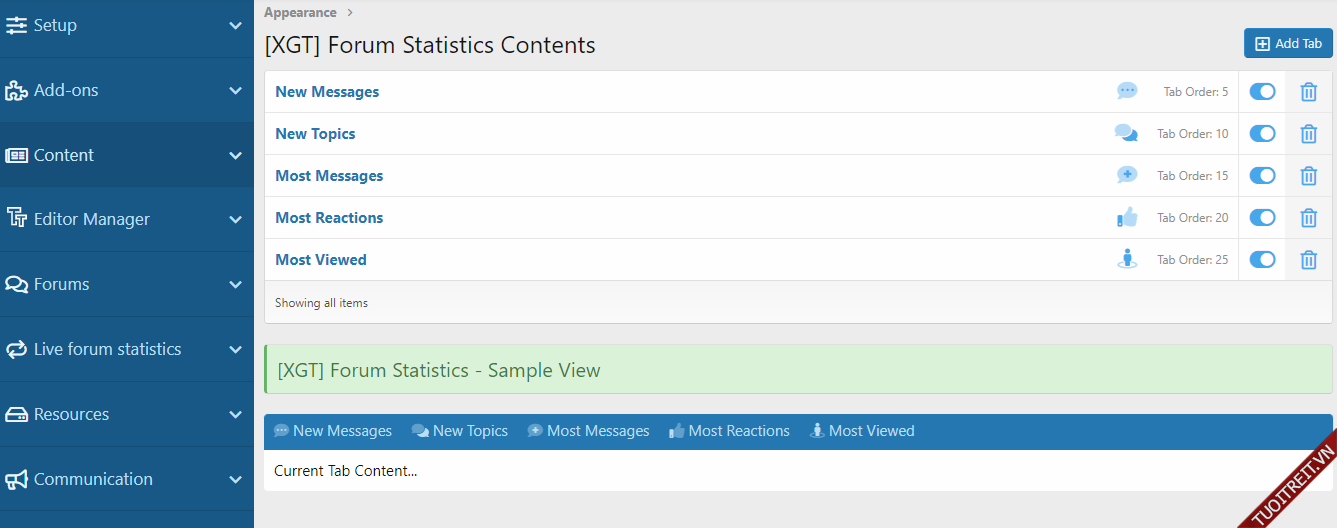Click trash icon for New Topics row
Screen dimensions: 1337x528
pyautogui.click(x=1308, y=134)
